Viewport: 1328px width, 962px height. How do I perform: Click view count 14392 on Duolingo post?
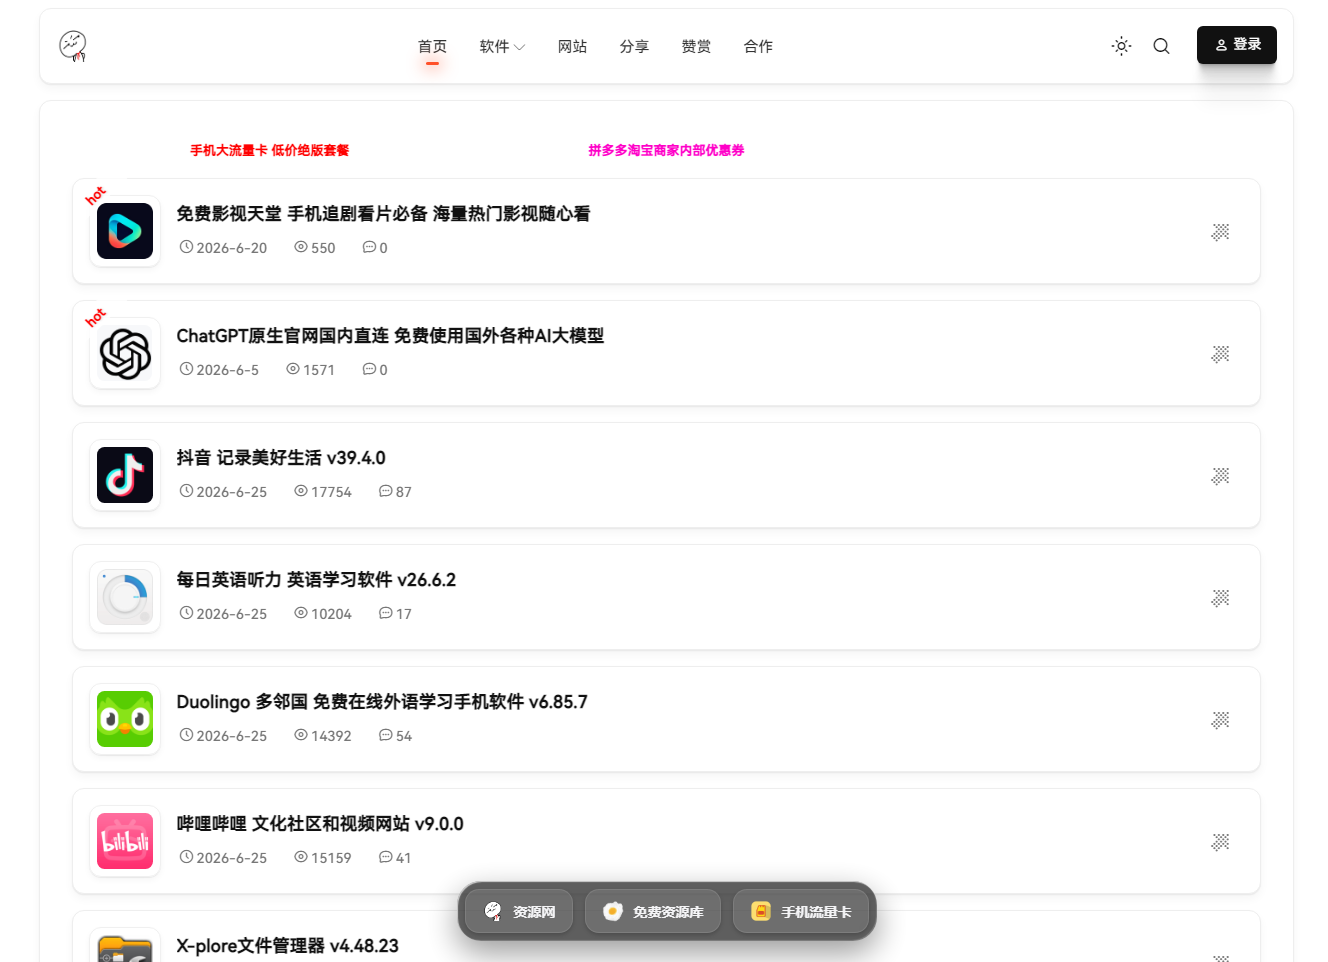(323, 736)
